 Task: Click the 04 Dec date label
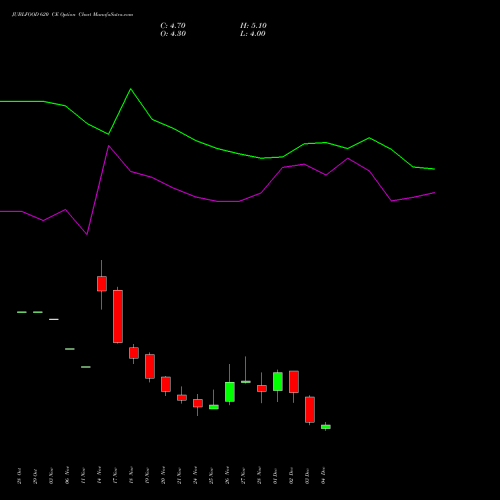tap(323, 476)
